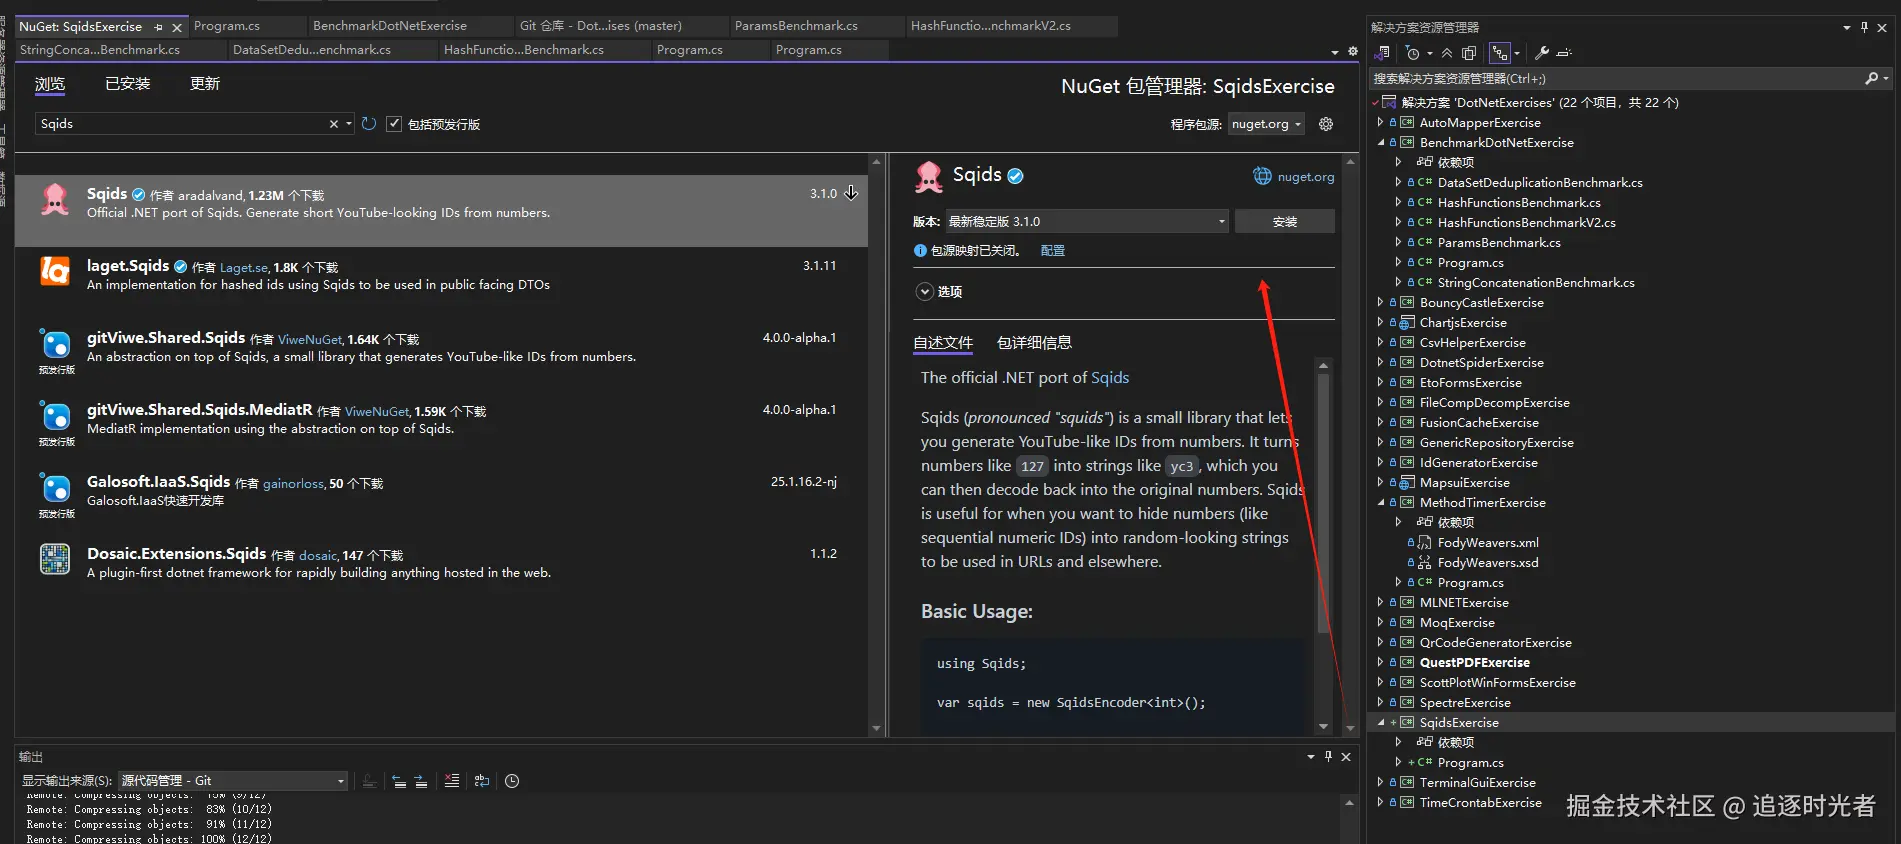Click author link Laget.se

pos(244,268)
